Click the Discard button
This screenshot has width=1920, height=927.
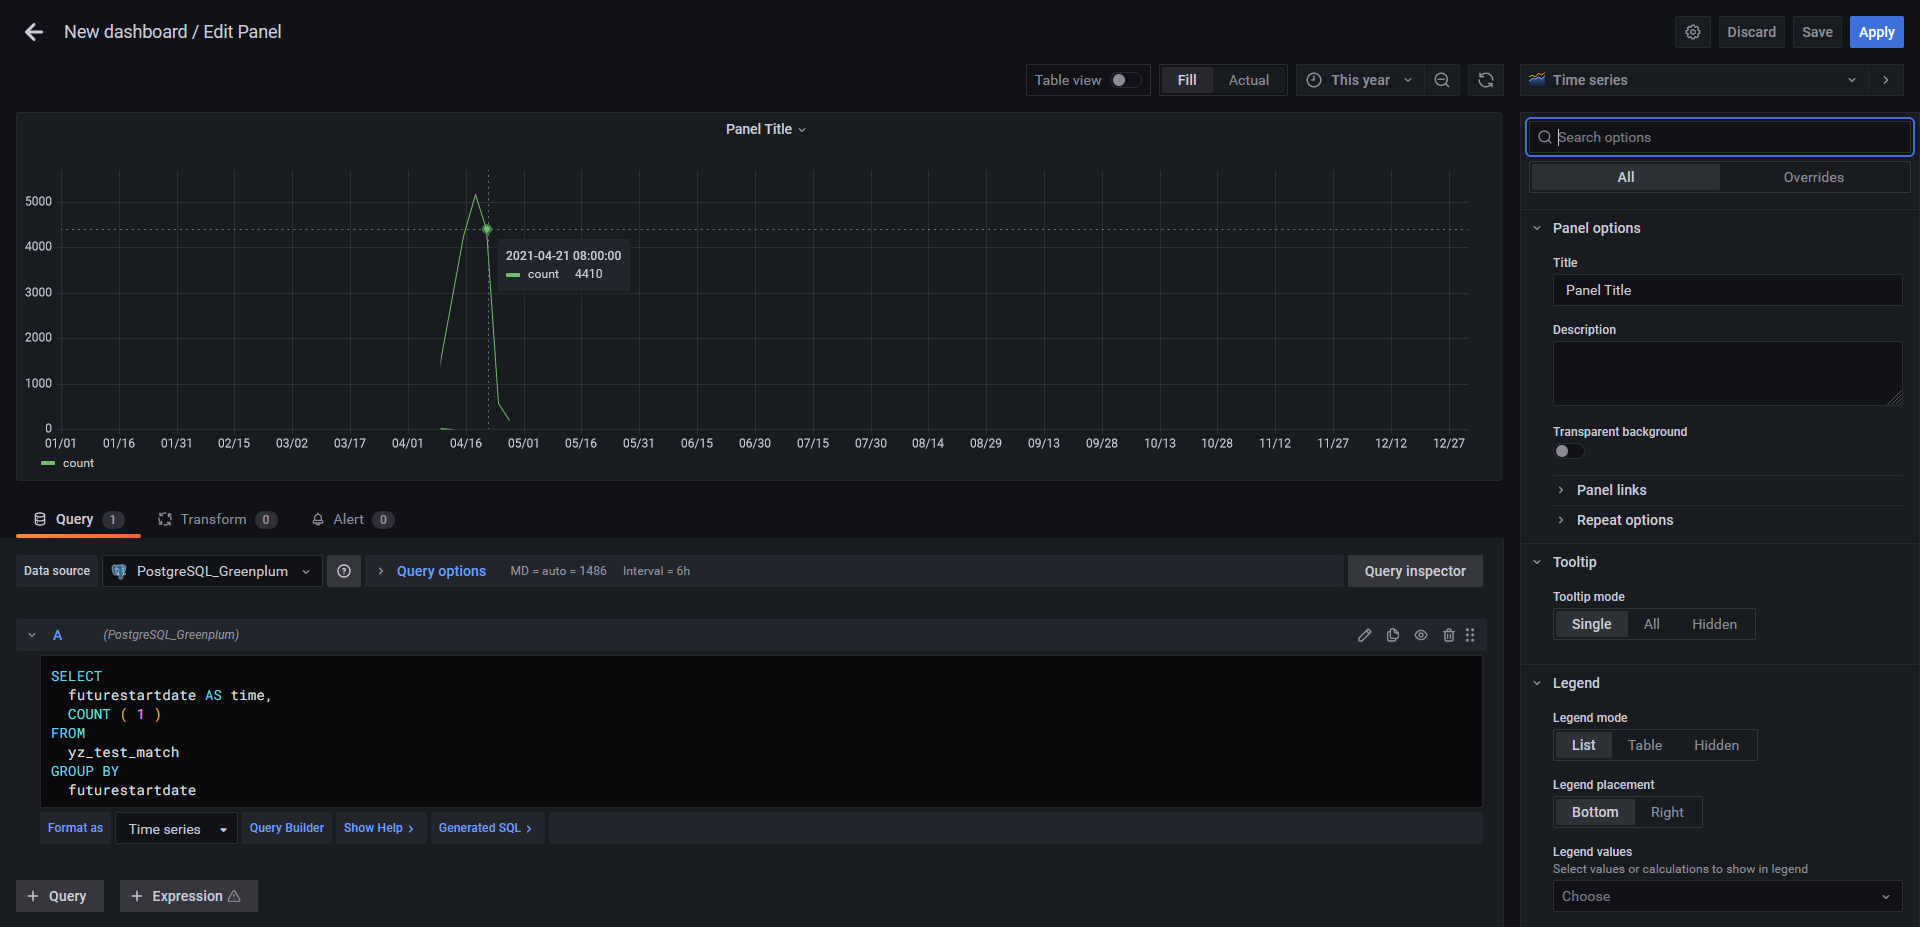[x=1751, y=32]
